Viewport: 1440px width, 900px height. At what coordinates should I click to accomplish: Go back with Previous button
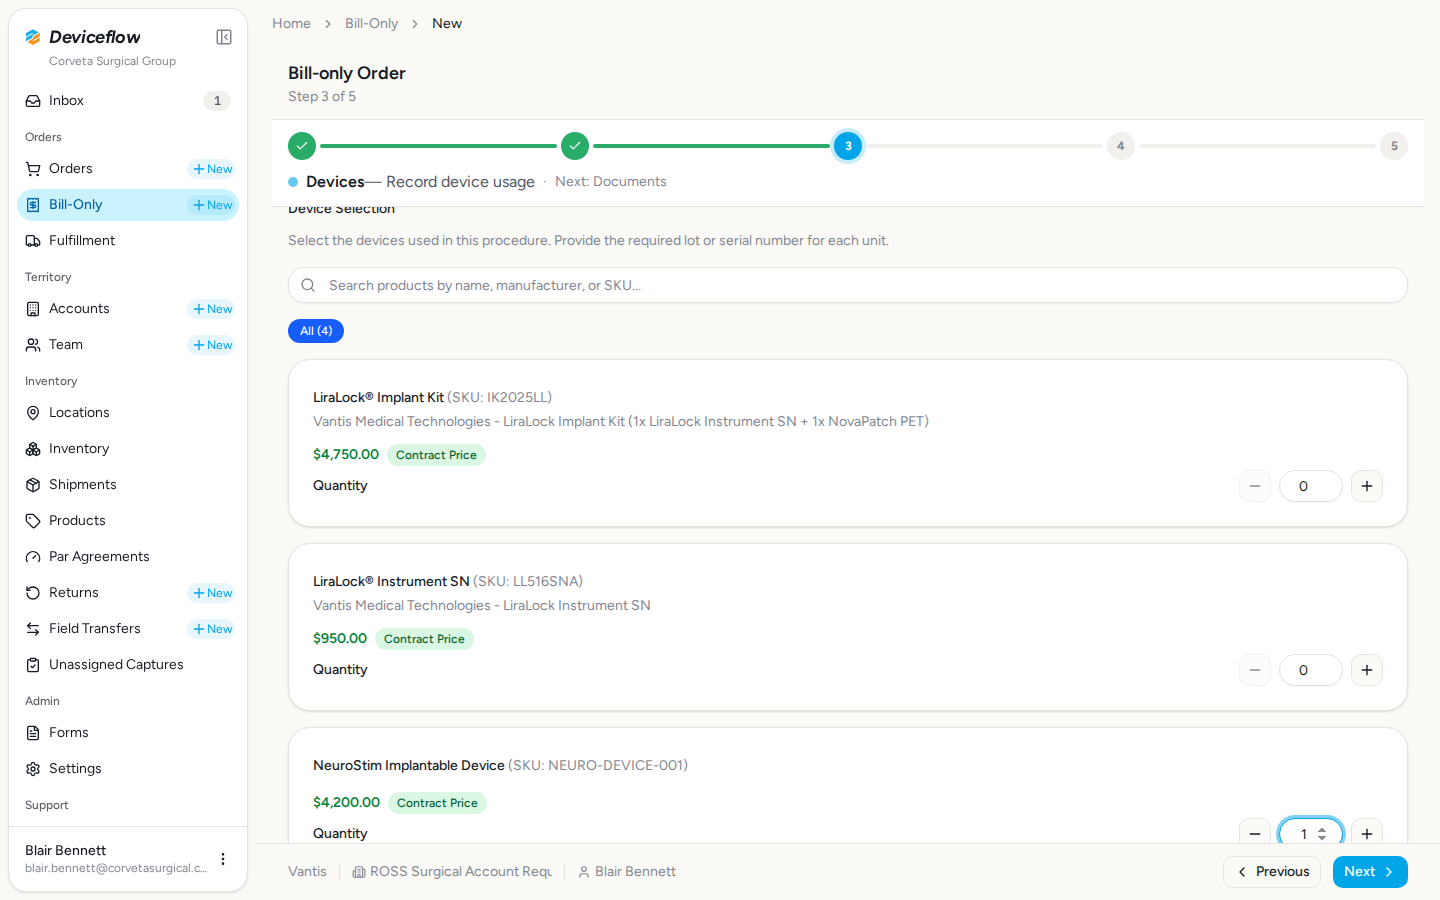click(1272, 872)
